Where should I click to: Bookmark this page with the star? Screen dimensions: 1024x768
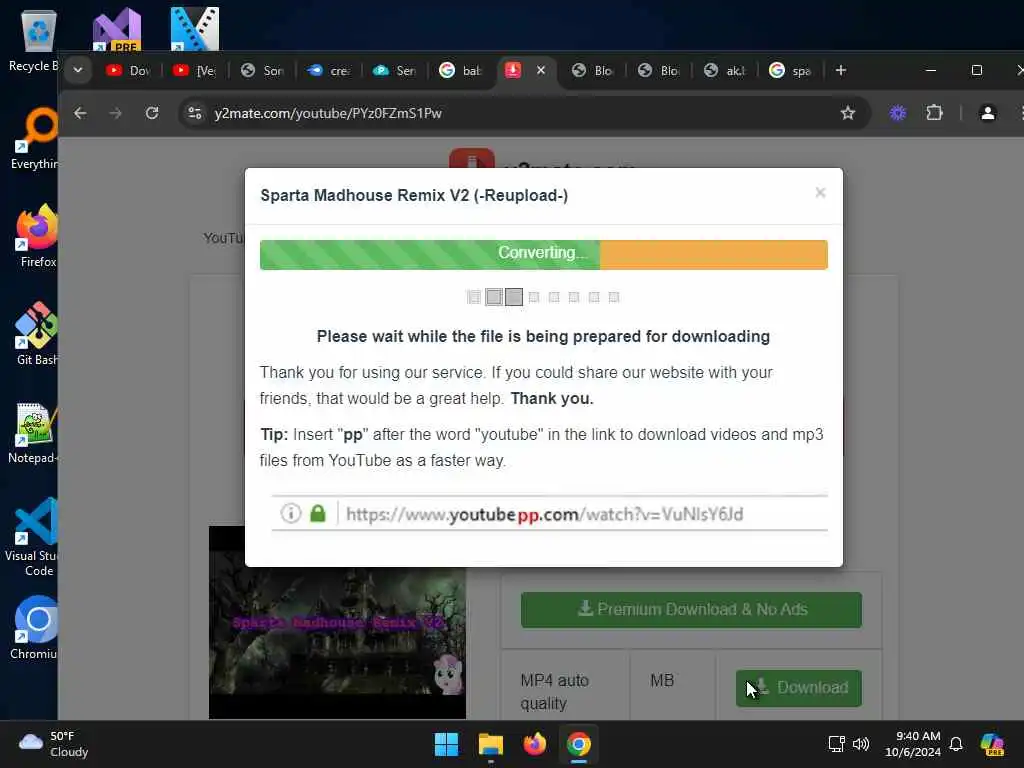(x=848, y=113)
